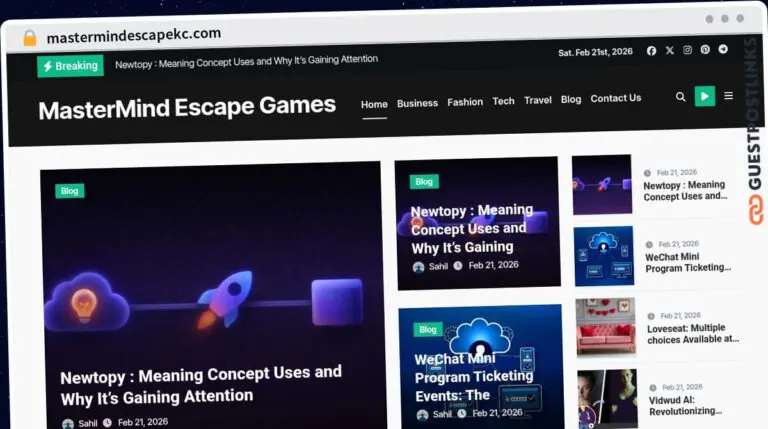Image resolution: width=768 pixels, height=429 pixels.
Task: Click the Blog tag on middle Newtopy card
Action: click(424, 182)
